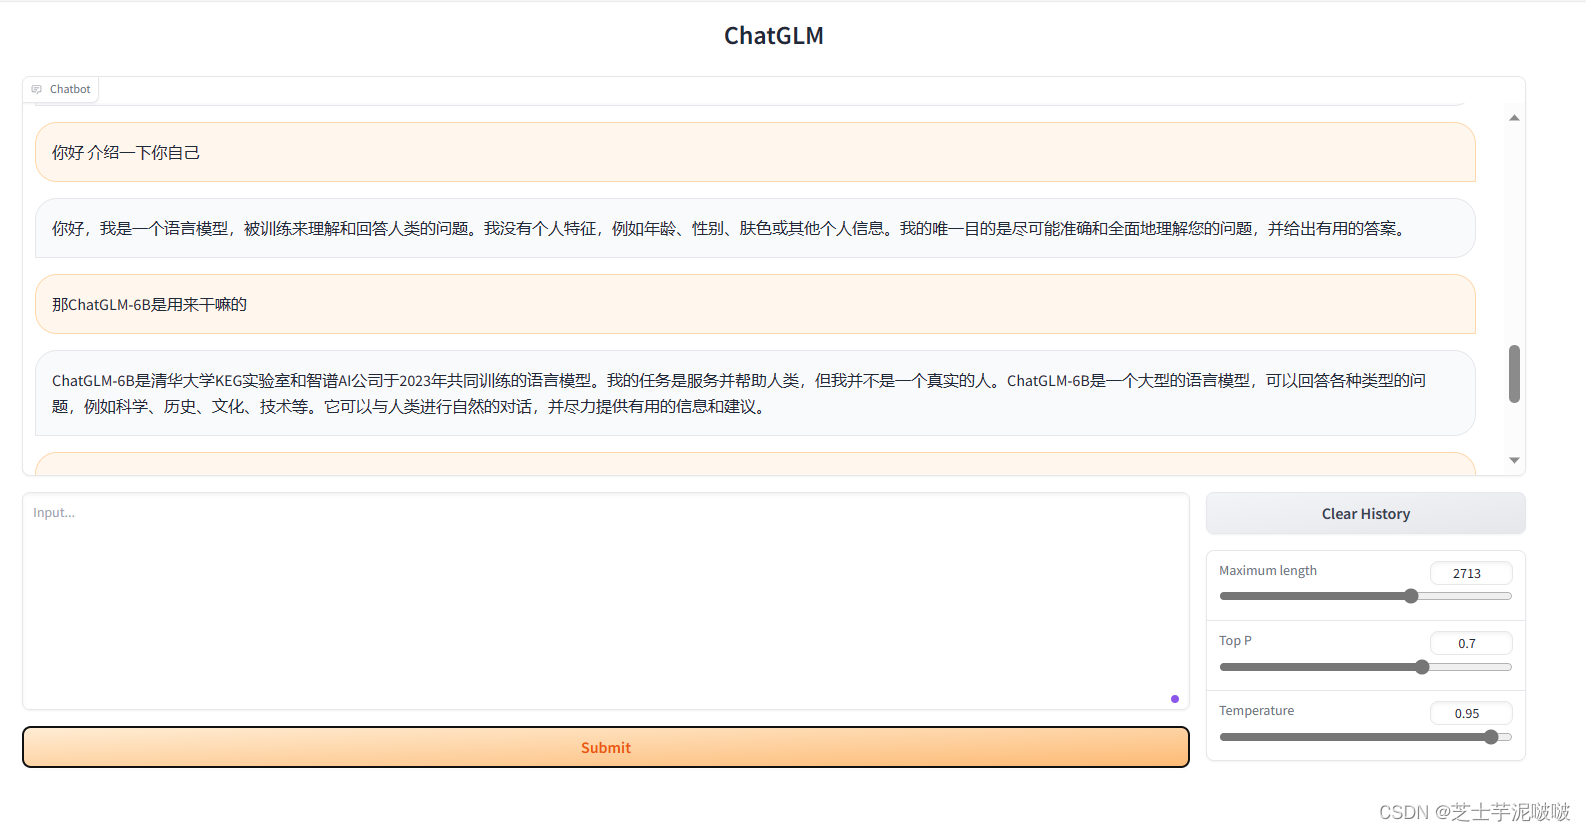Click the Temperature slider handle

1491,737
